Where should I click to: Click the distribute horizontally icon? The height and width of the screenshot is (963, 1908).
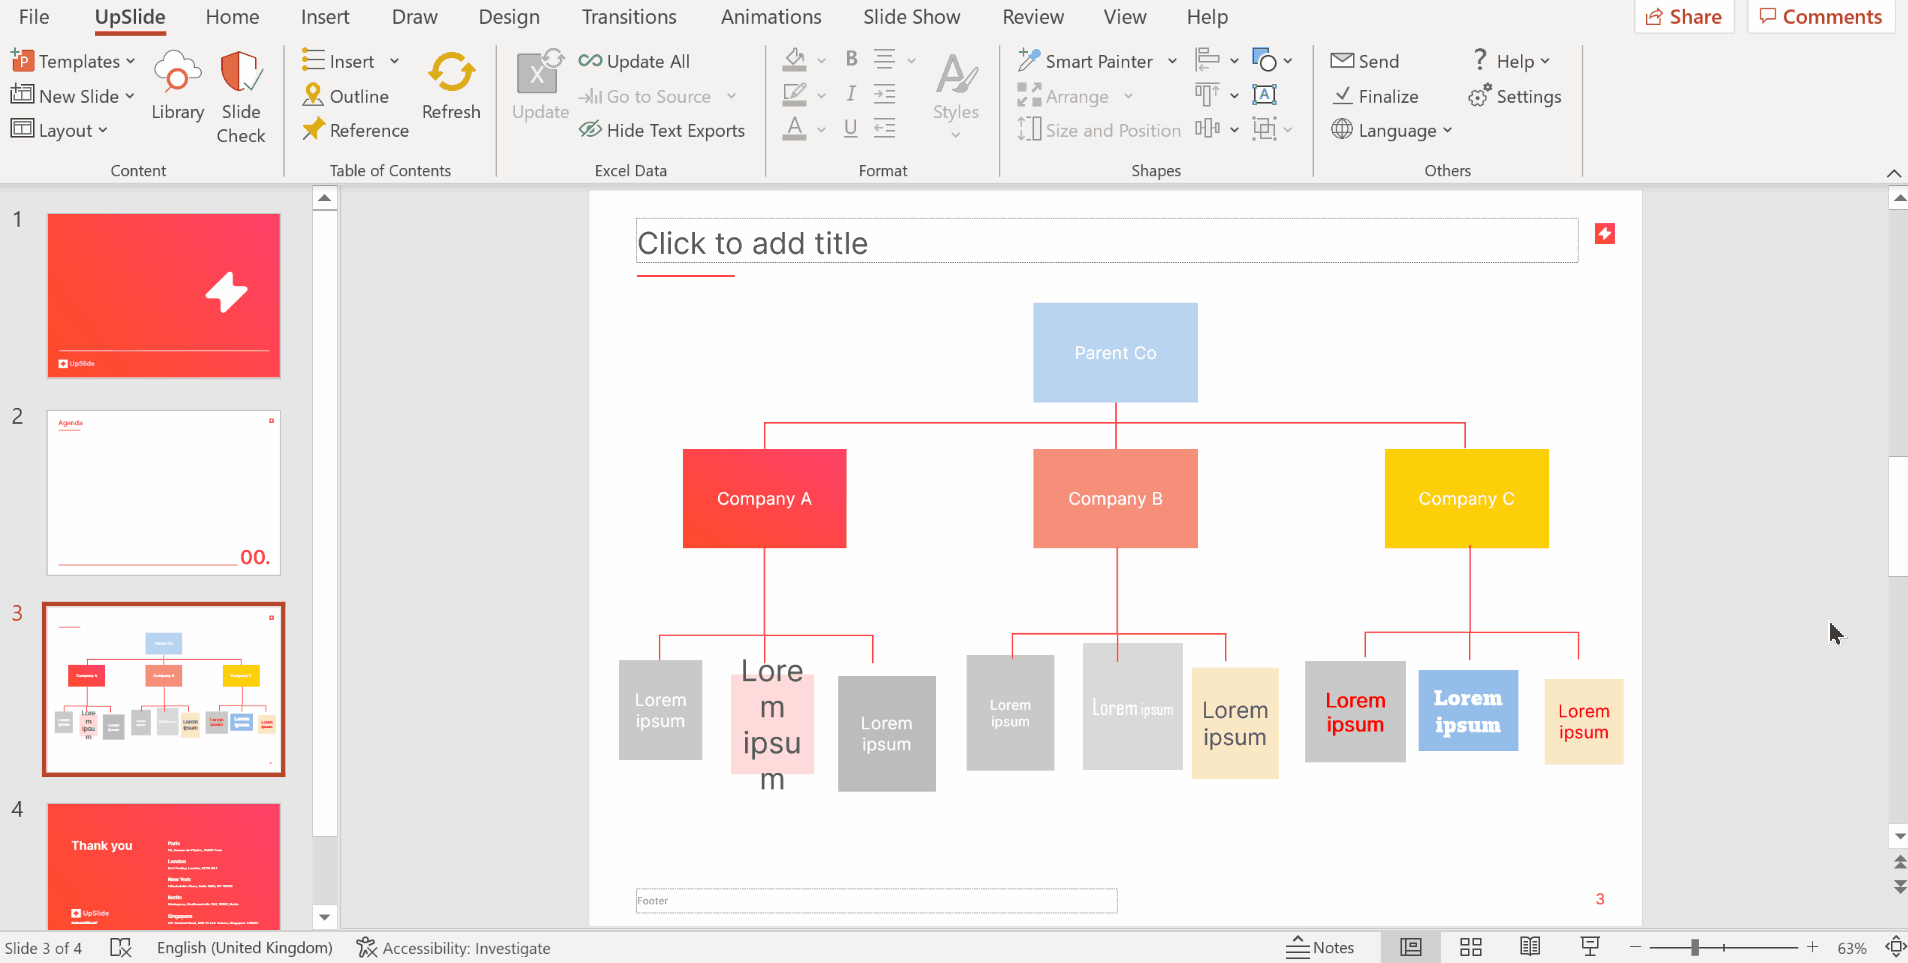[x=1208, y=128]
